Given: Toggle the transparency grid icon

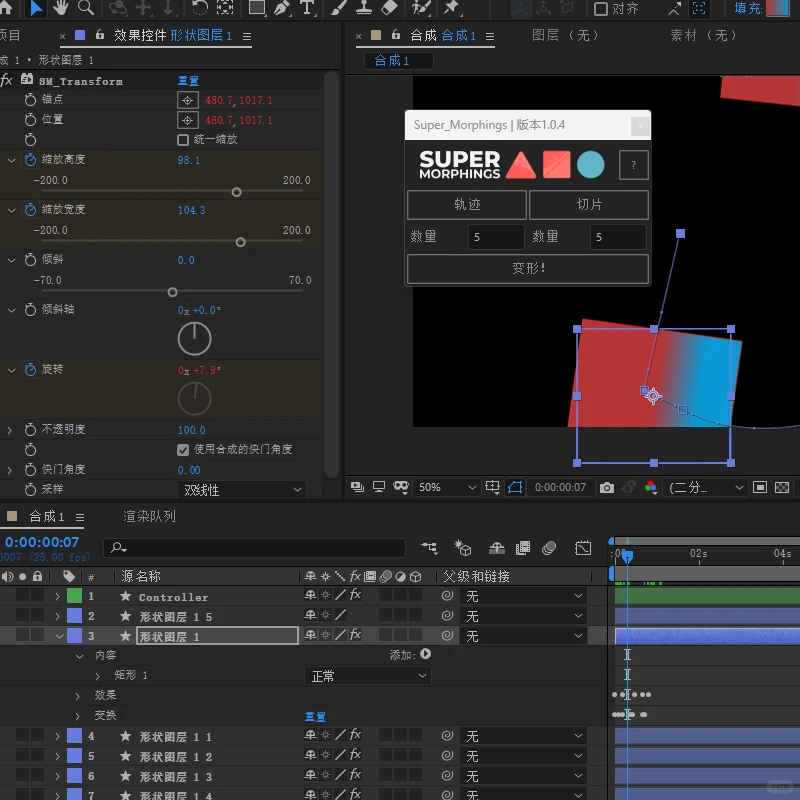Looking at the screenshot, I should [x=782, y=488].
